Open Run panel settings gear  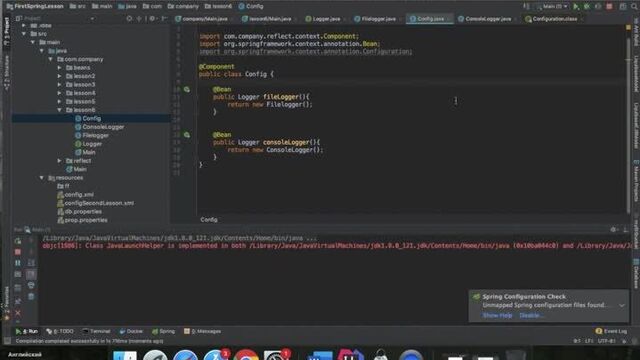point(613,230)
